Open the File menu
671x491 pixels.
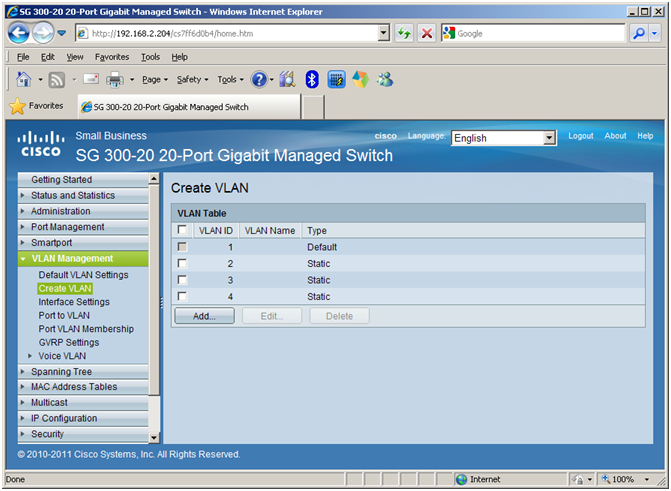point(23,57)
